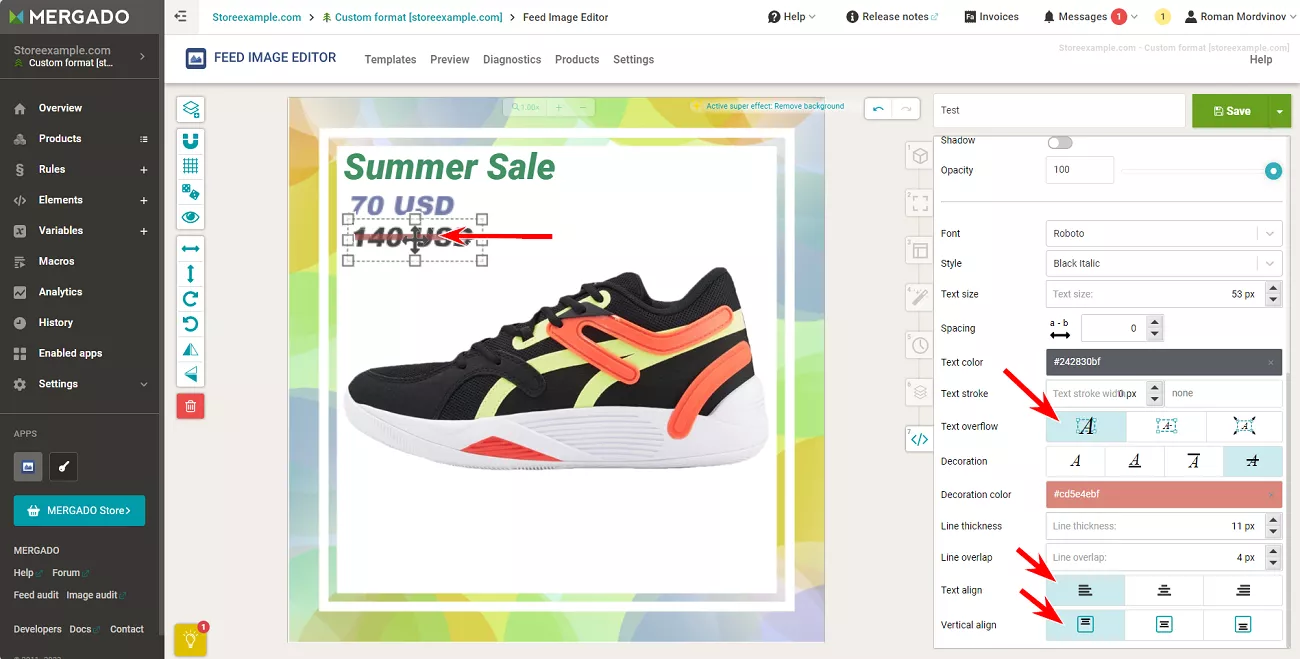This screenshot has width=1300, height=659.
Task: Open the Font dropdown Roboto
Action: [x=1164, y=233]
